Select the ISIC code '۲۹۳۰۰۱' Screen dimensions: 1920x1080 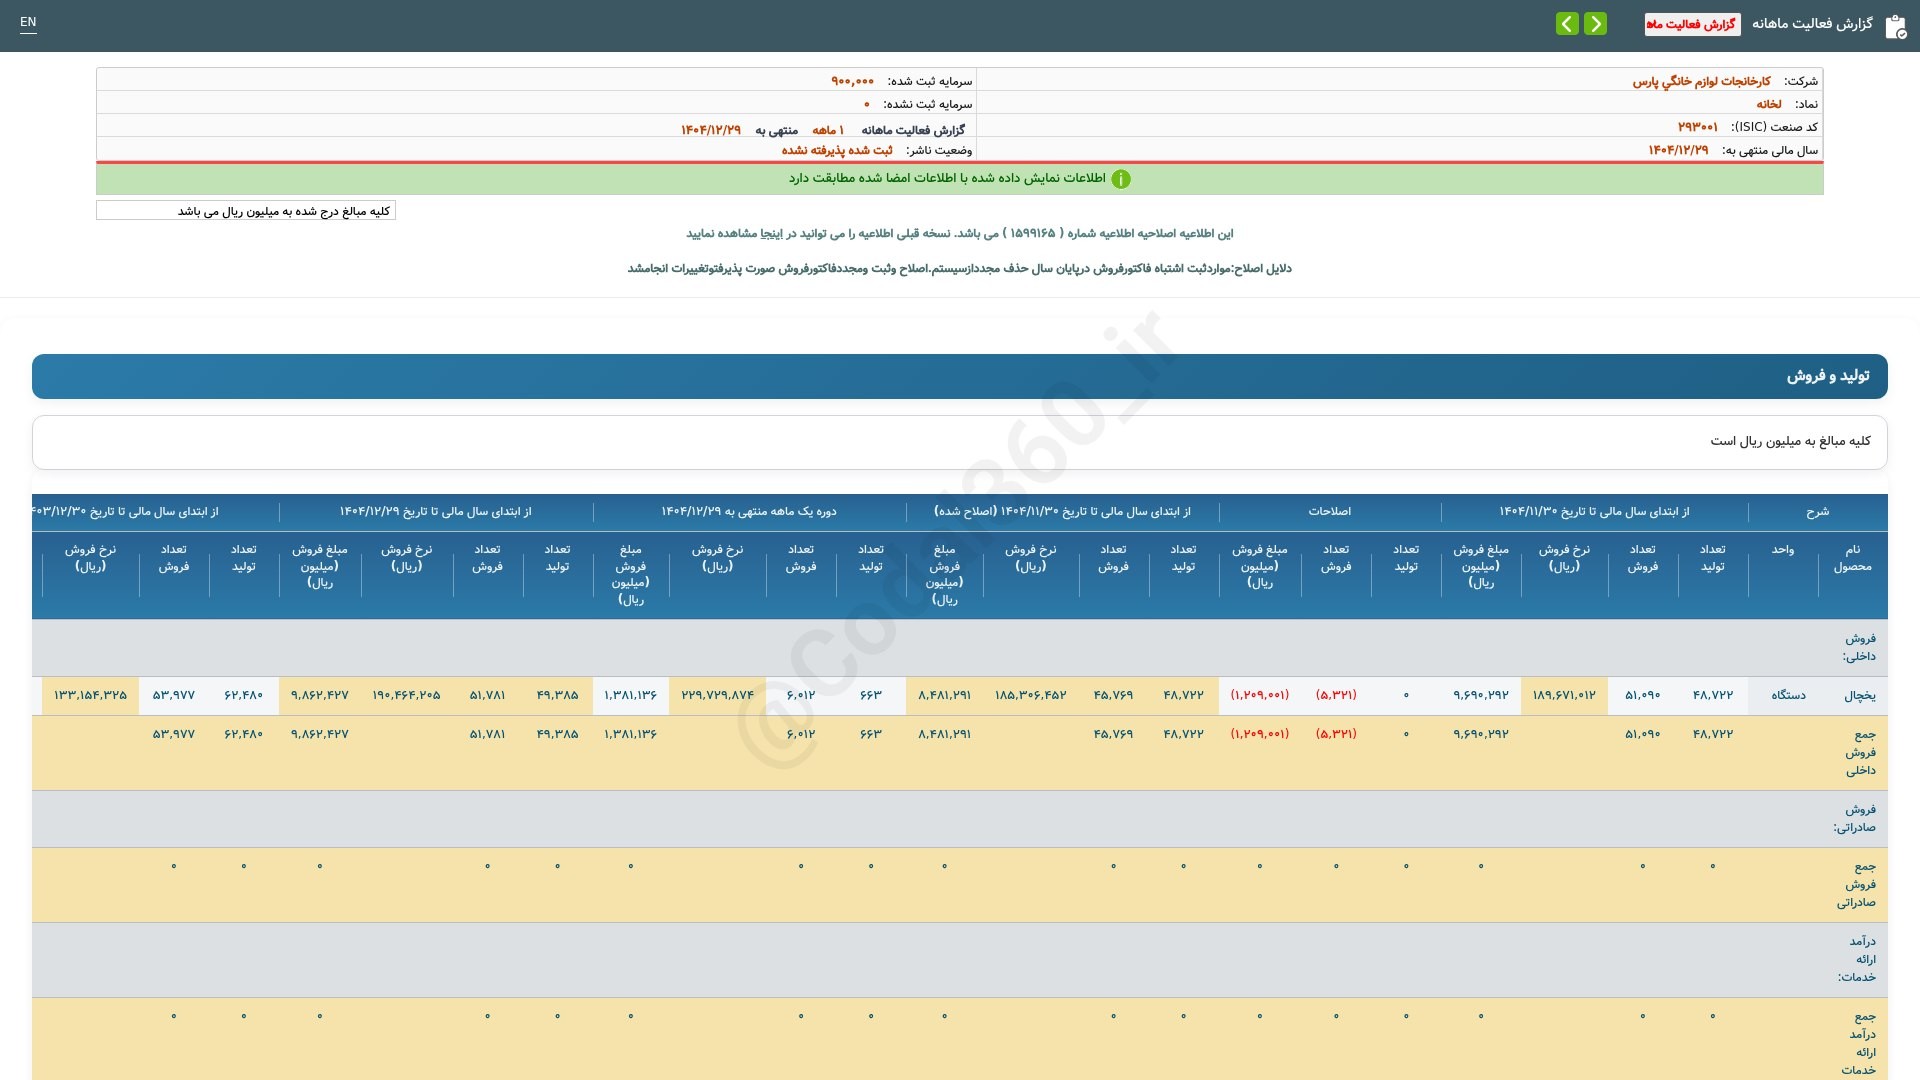(x=1697, y=127)
